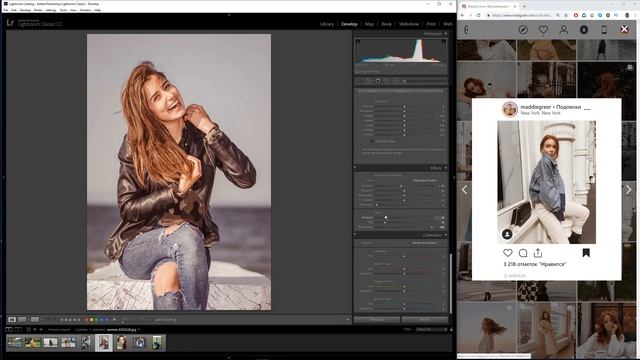The image size is (640, 360).
Task: Open the vignetting Style dropdown
Action: [425, 180]
